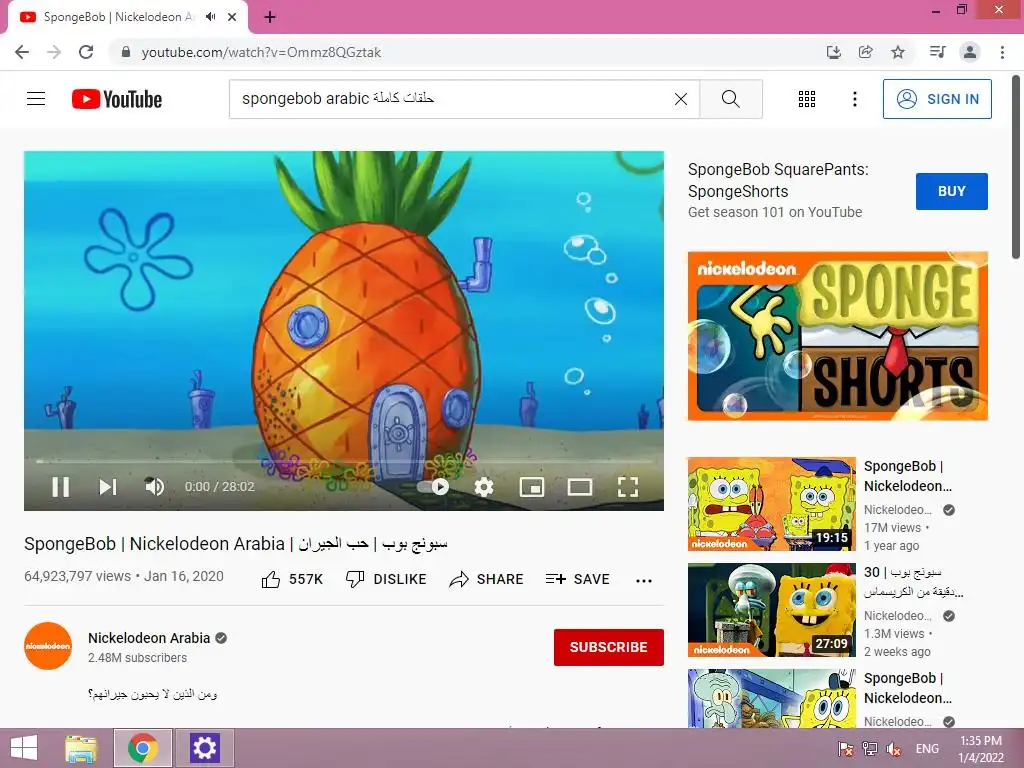
Task: Open the YouTube apps grid
Action: 807,99
